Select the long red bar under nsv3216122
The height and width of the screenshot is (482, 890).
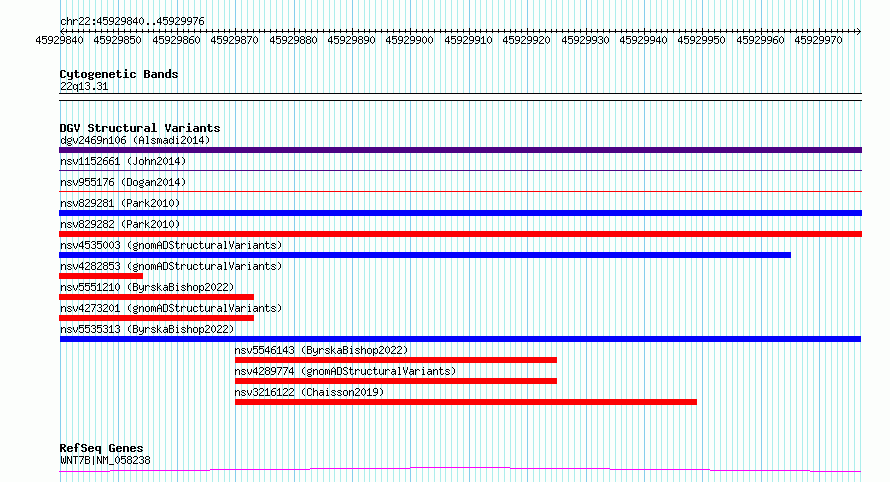tap(465, 402)
